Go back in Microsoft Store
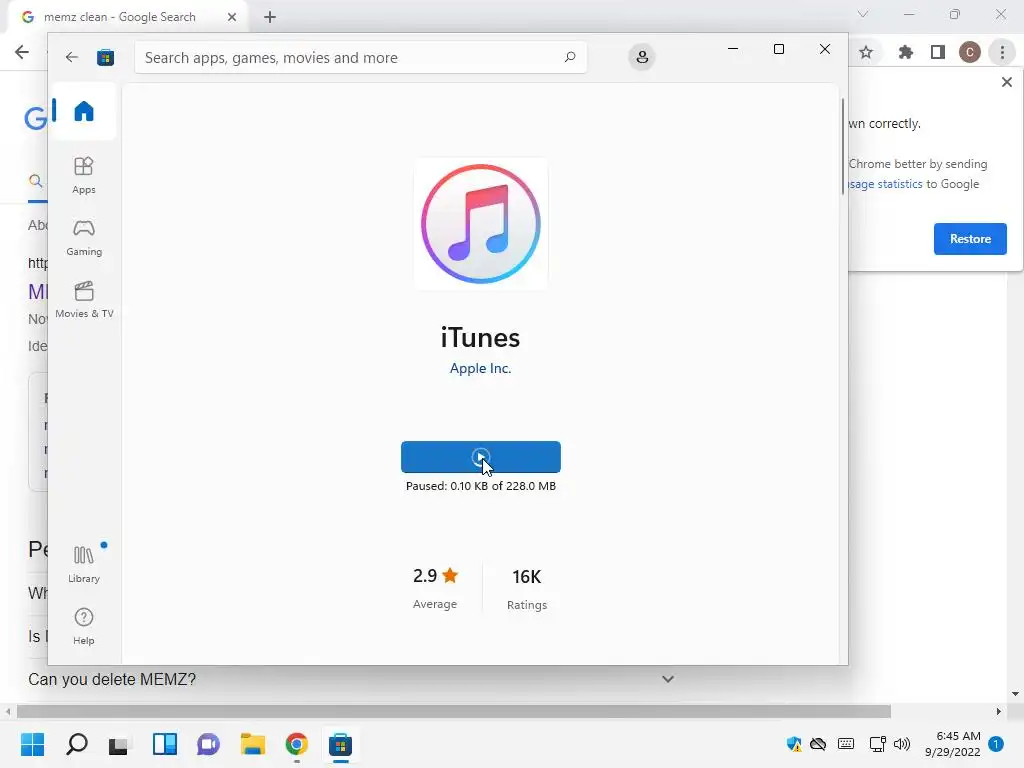This screenshot has height=768, width=1024. [72, 57]
